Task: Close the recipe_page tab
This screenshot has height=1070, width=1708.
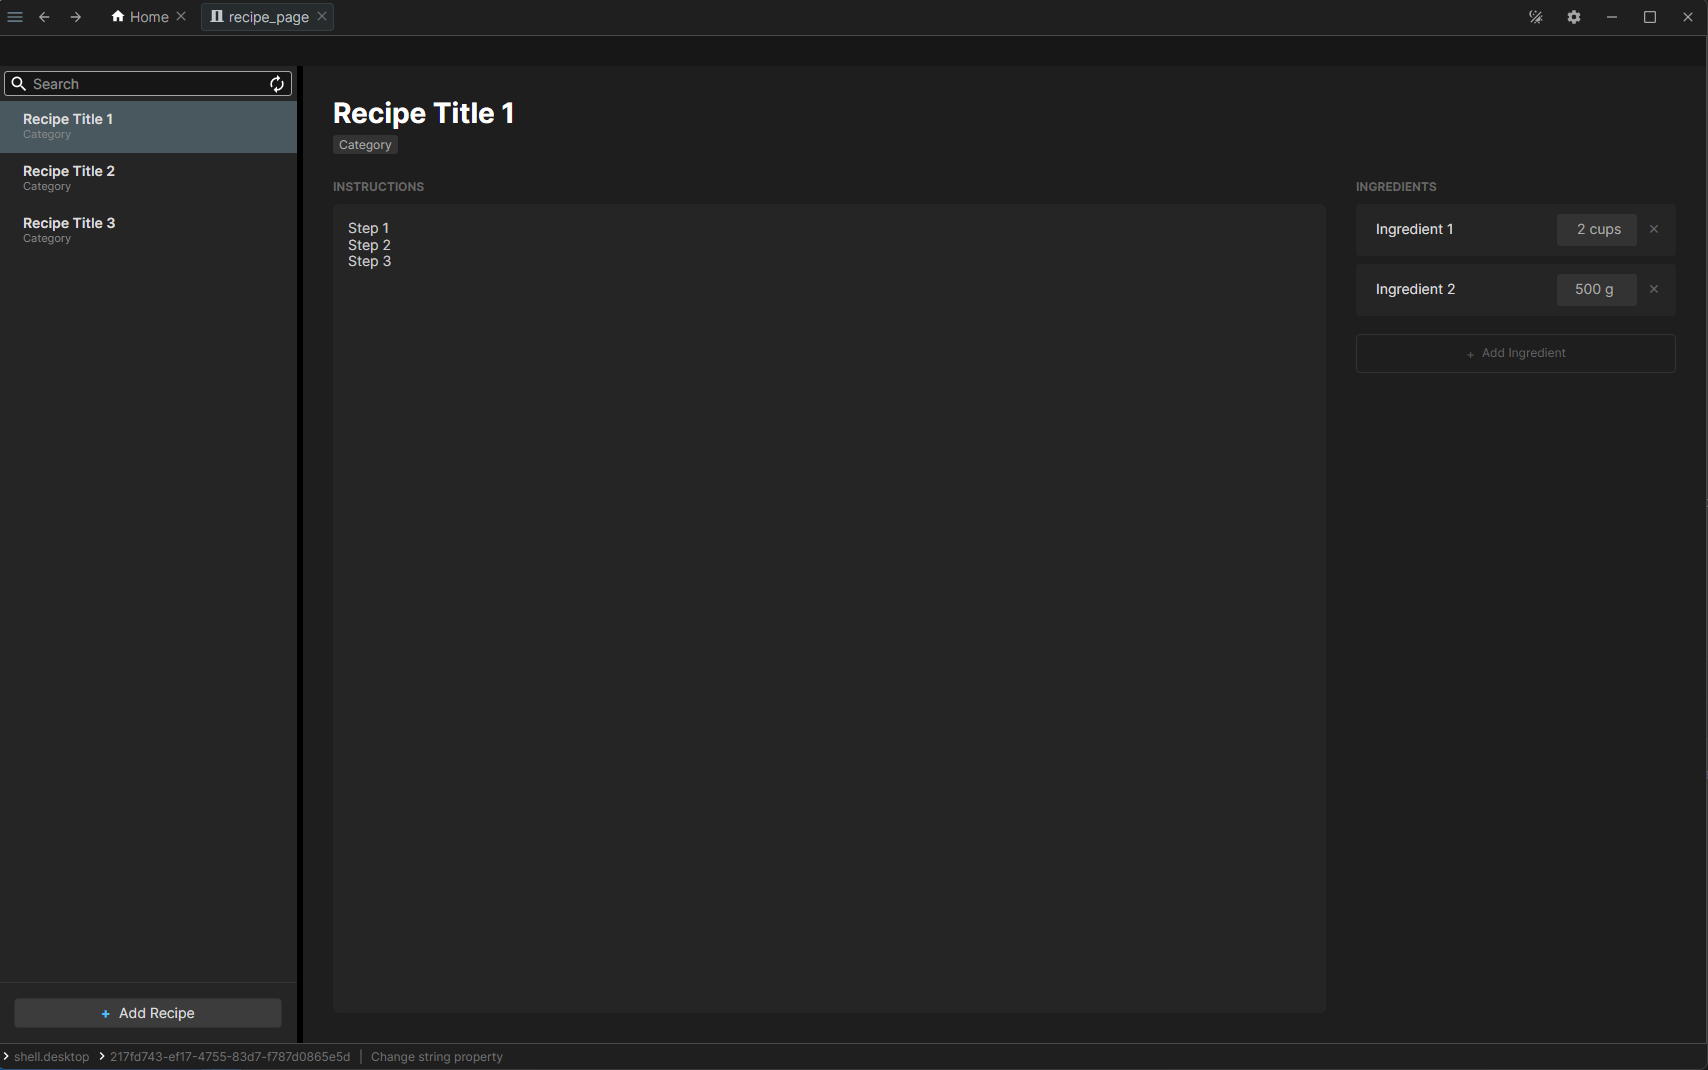Action: pos(322,16)
